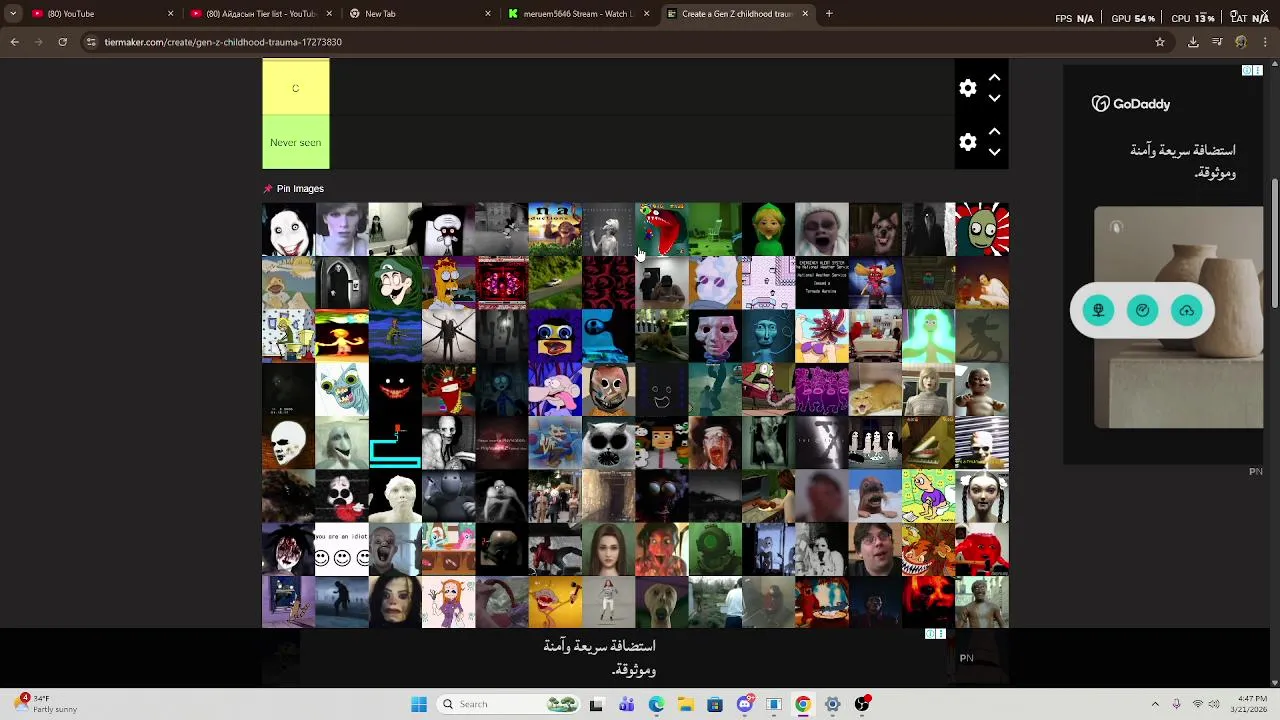Open File Explorer from taskbar
Screen dimensions: 1280x720
pyautogui.click(x=685, y=704)
